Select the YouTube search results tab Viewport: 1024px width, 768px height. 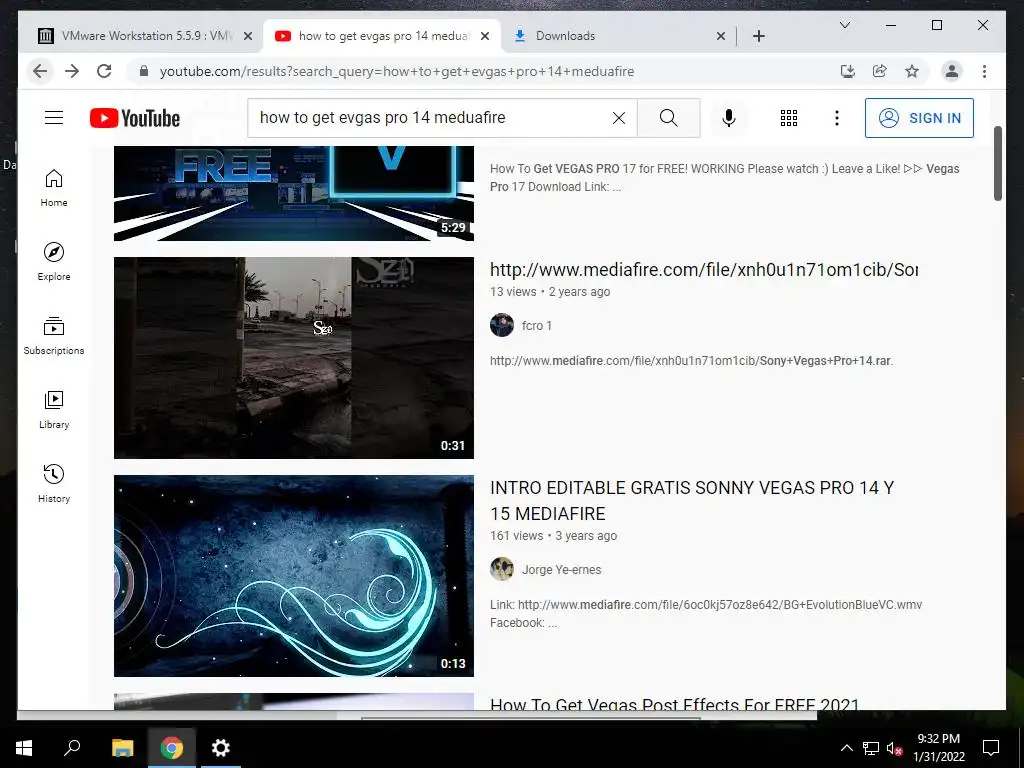point(383,36)
